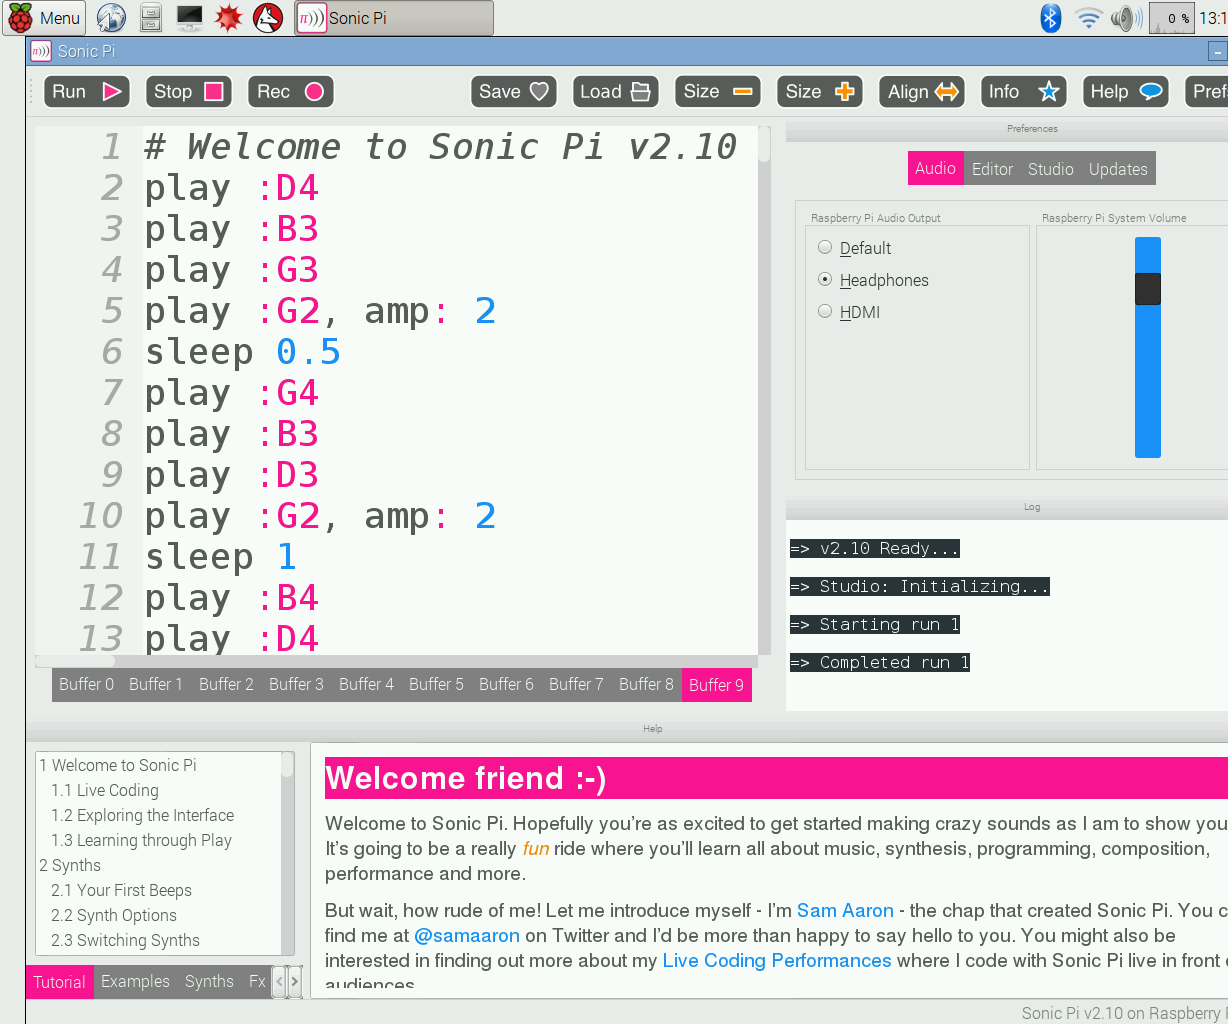Click code line 6 'sleep 0.5'
Screen dimensions: 1228x1024
tap(243, 352)
